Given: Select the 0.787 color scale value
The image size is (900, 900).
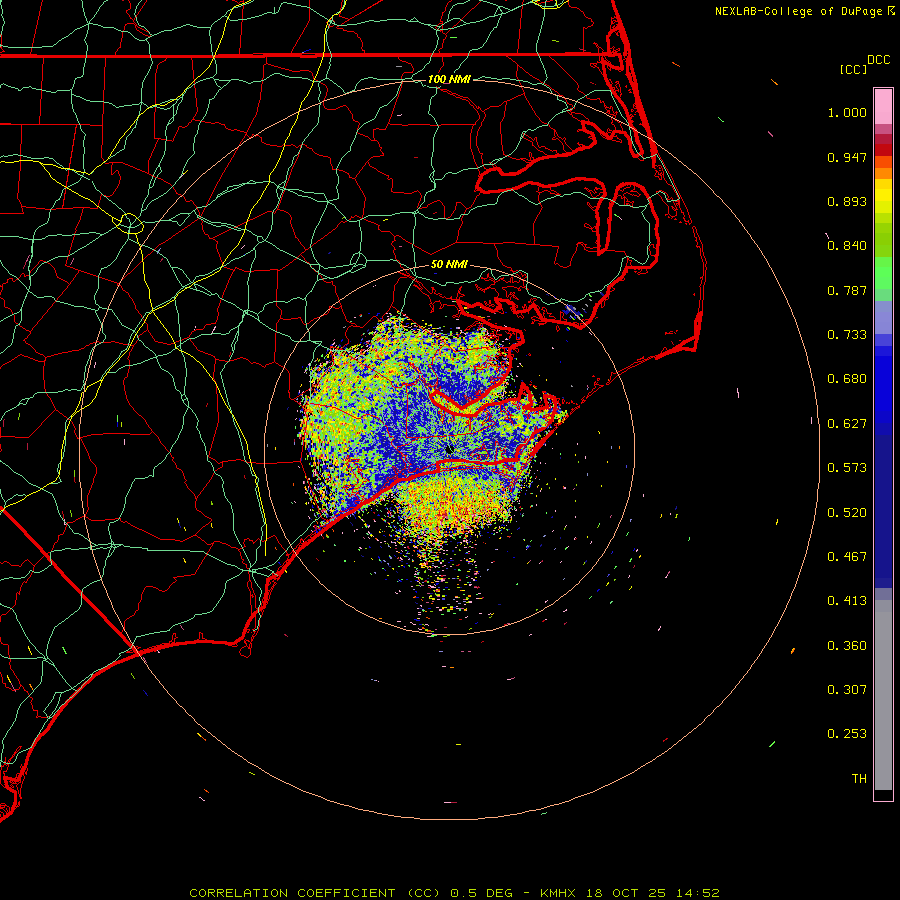Looking at the screenshot, I should click(x=847, y=290).
